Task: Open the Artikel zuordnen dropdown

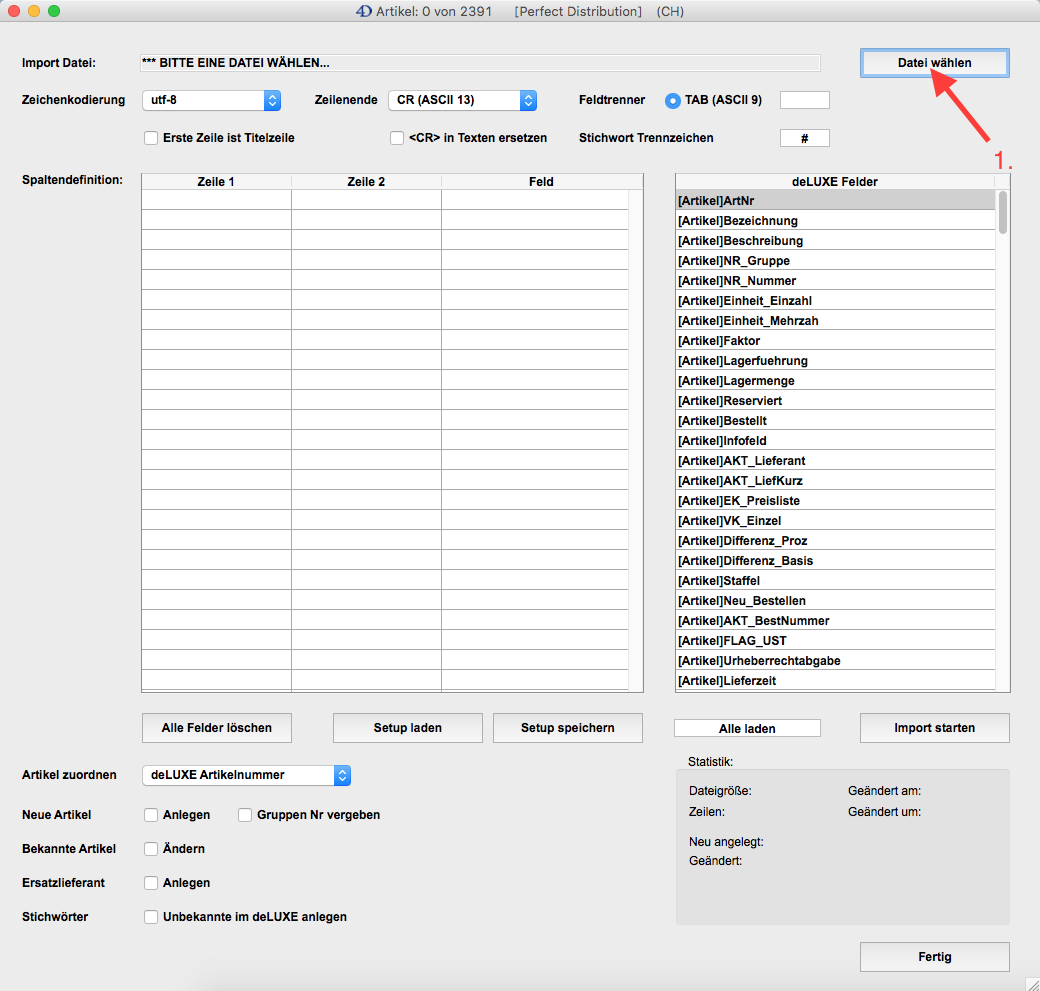Action: (x=246, y=775)
